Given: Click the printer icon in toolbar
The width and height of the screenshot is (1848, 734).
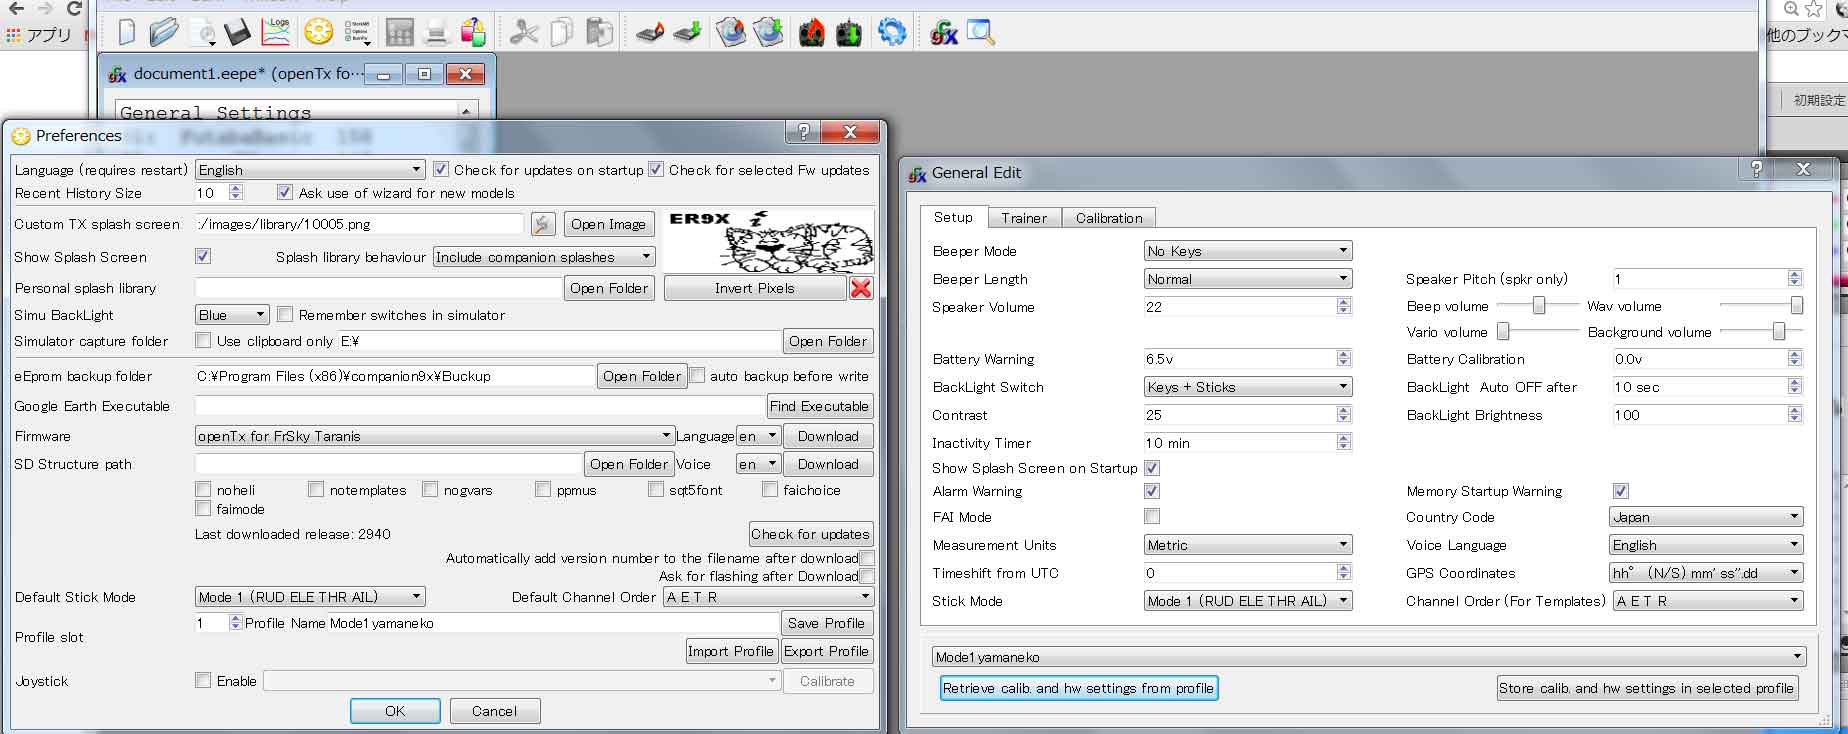Looking at the screenshot, I should click(x=436, y=33).
